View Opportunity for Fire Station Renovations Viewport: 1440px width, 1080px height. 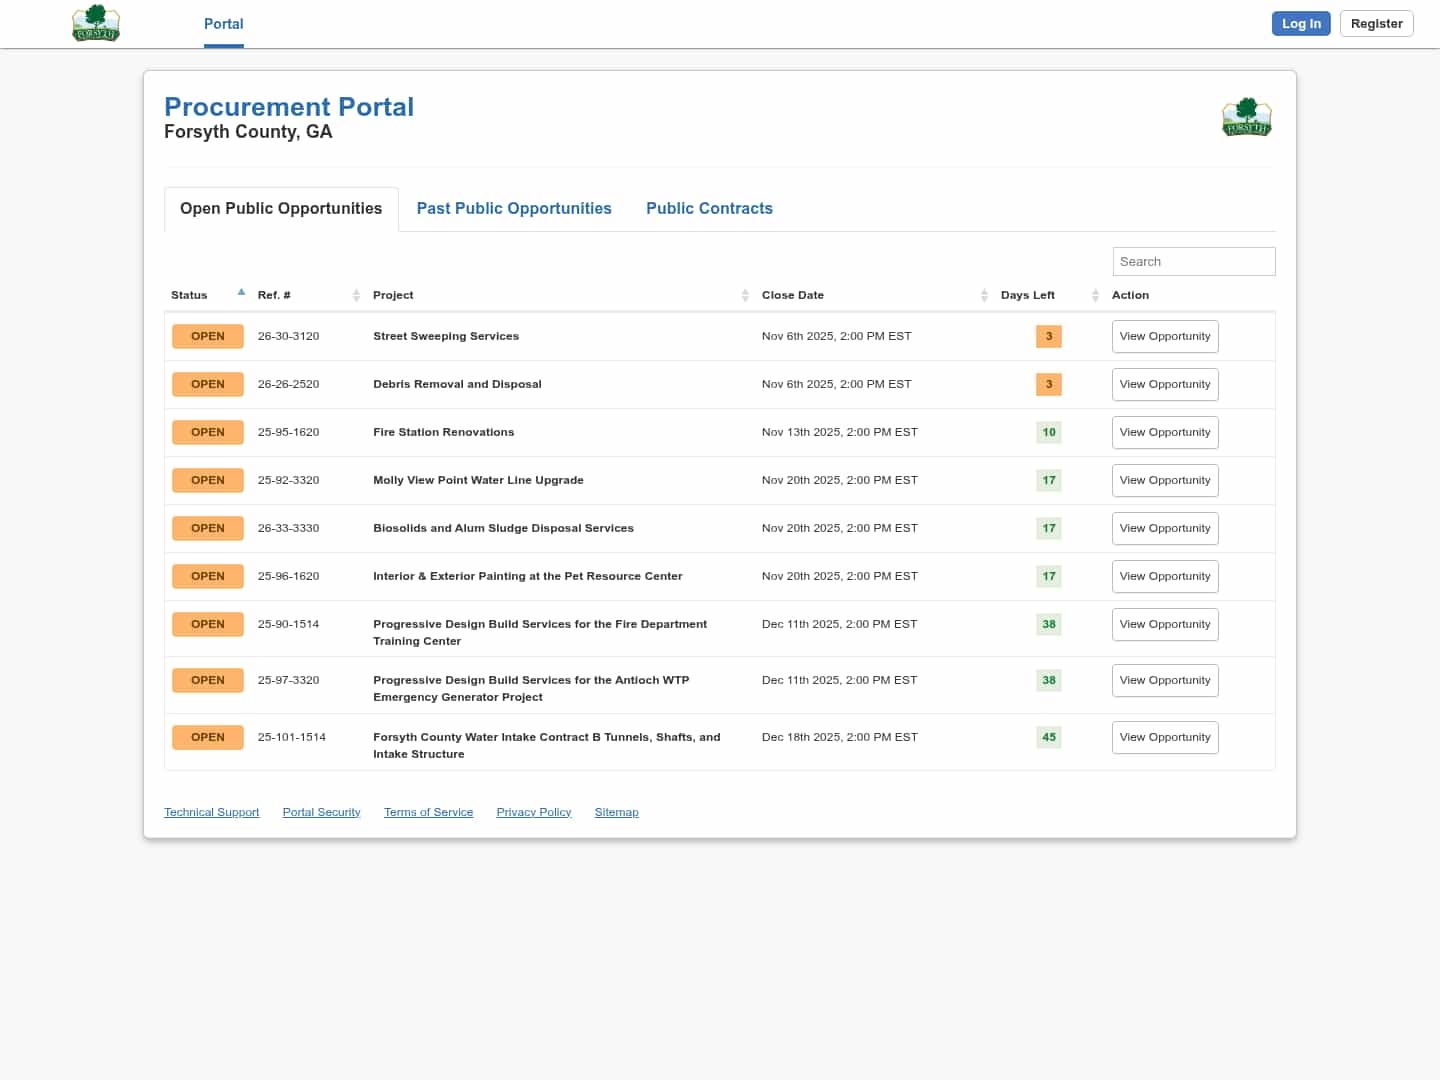tap(1164, 432)
